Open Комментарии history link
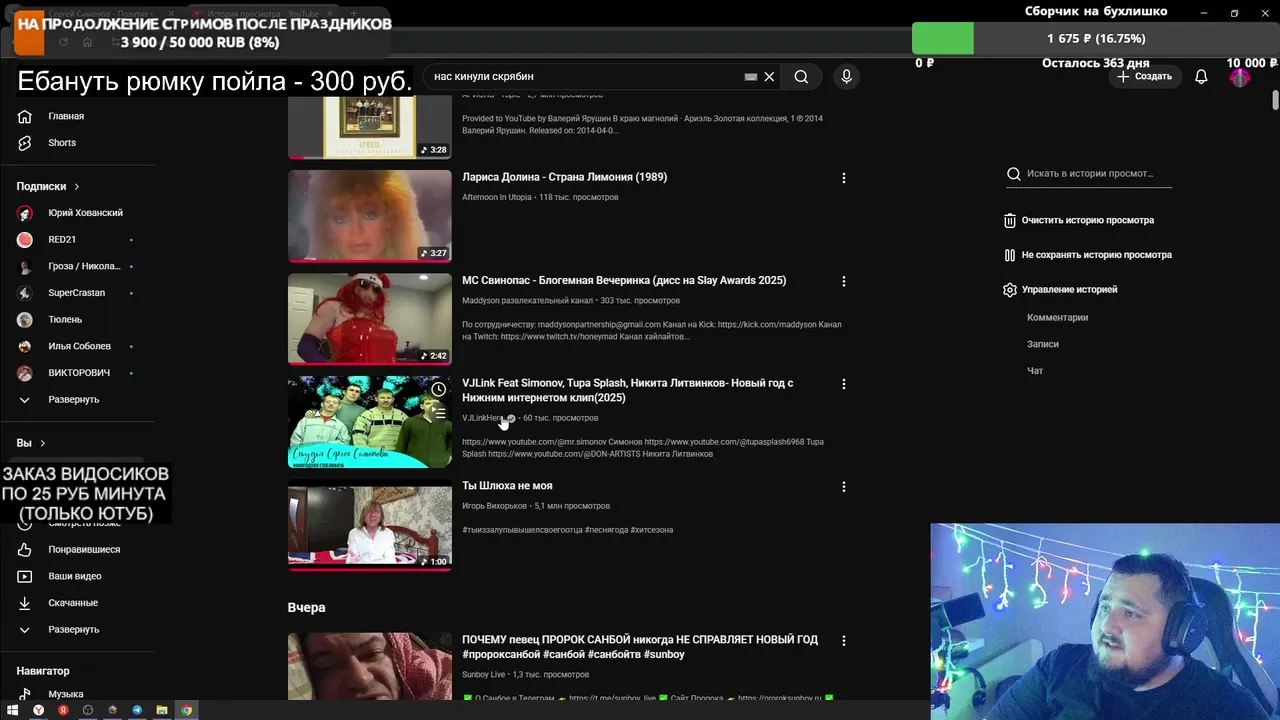This screenshot has width=1280, height=720. click(x=1057, y=318)
